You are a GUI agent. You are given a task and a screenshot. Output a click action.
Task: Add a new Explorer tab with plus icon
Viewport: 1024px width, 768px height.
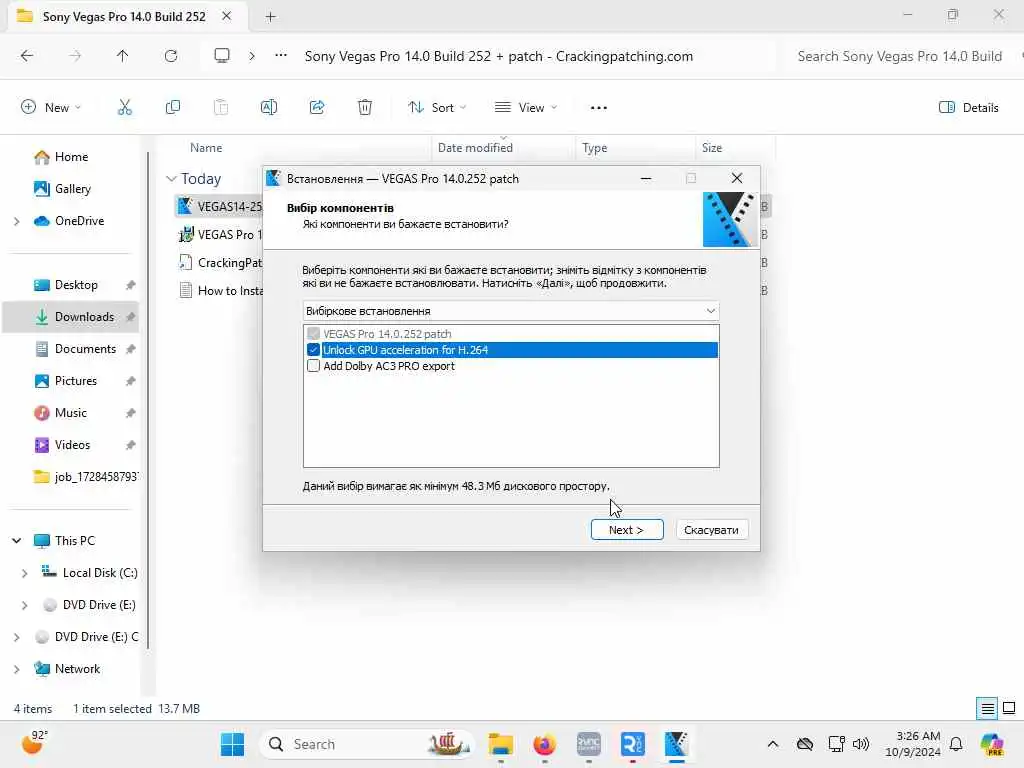270,17
